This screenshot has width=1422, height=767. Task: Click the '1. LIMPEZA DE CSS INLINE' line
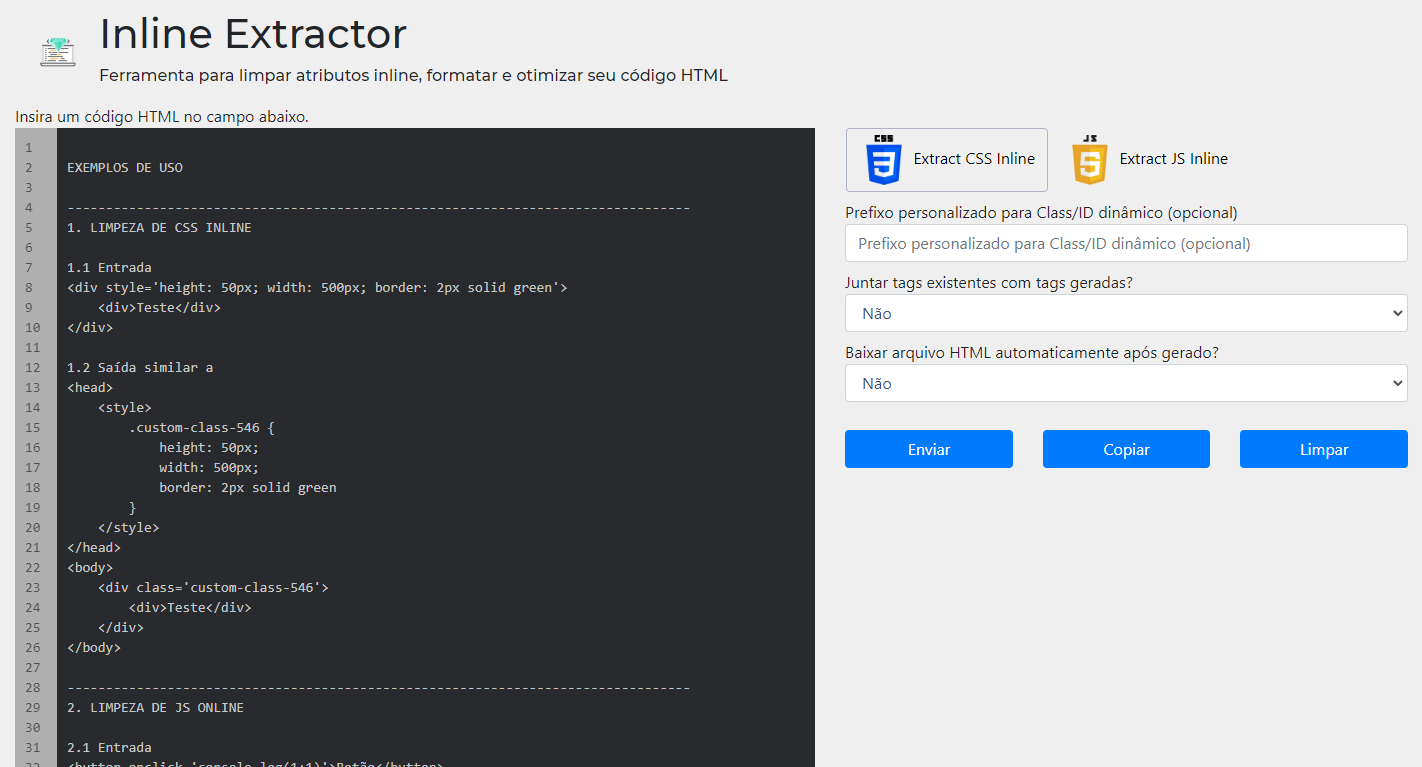click(x=159, y=227)
